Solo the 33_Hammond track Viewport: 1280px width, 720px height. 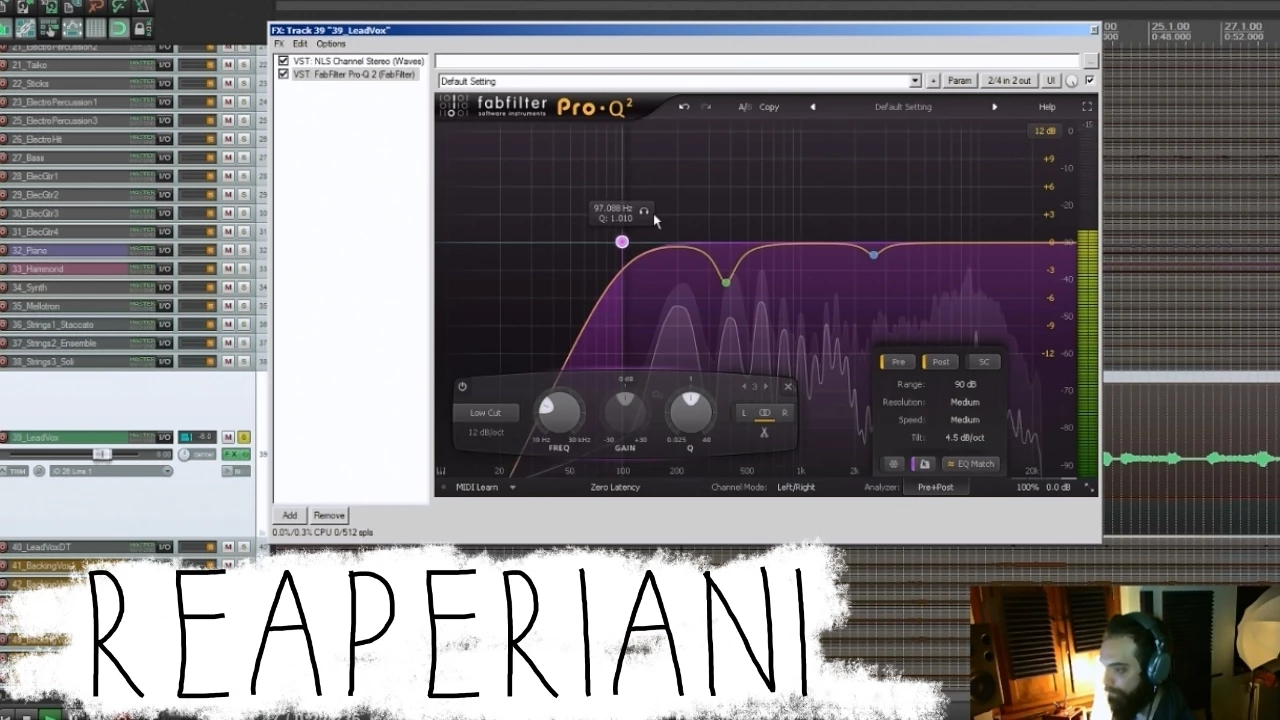[243, 269]
